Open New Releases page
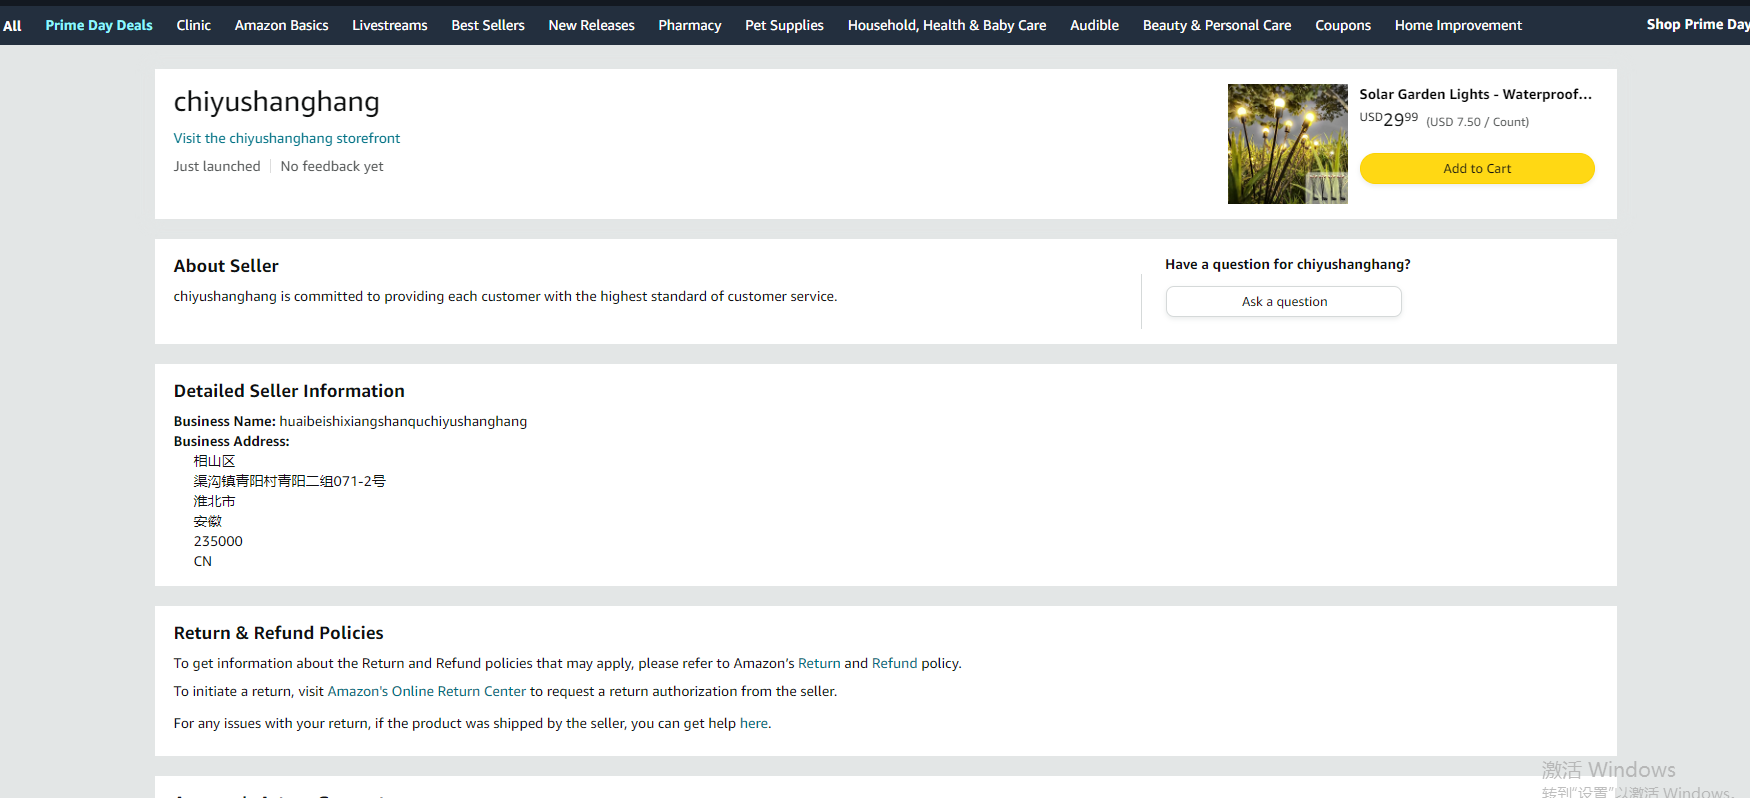1750x798 pixels. 591,25
